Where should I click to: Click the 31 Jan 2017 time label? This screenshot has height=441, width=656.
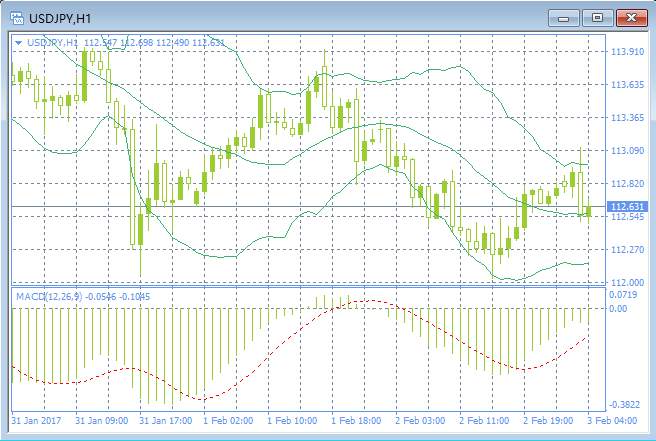36,420
